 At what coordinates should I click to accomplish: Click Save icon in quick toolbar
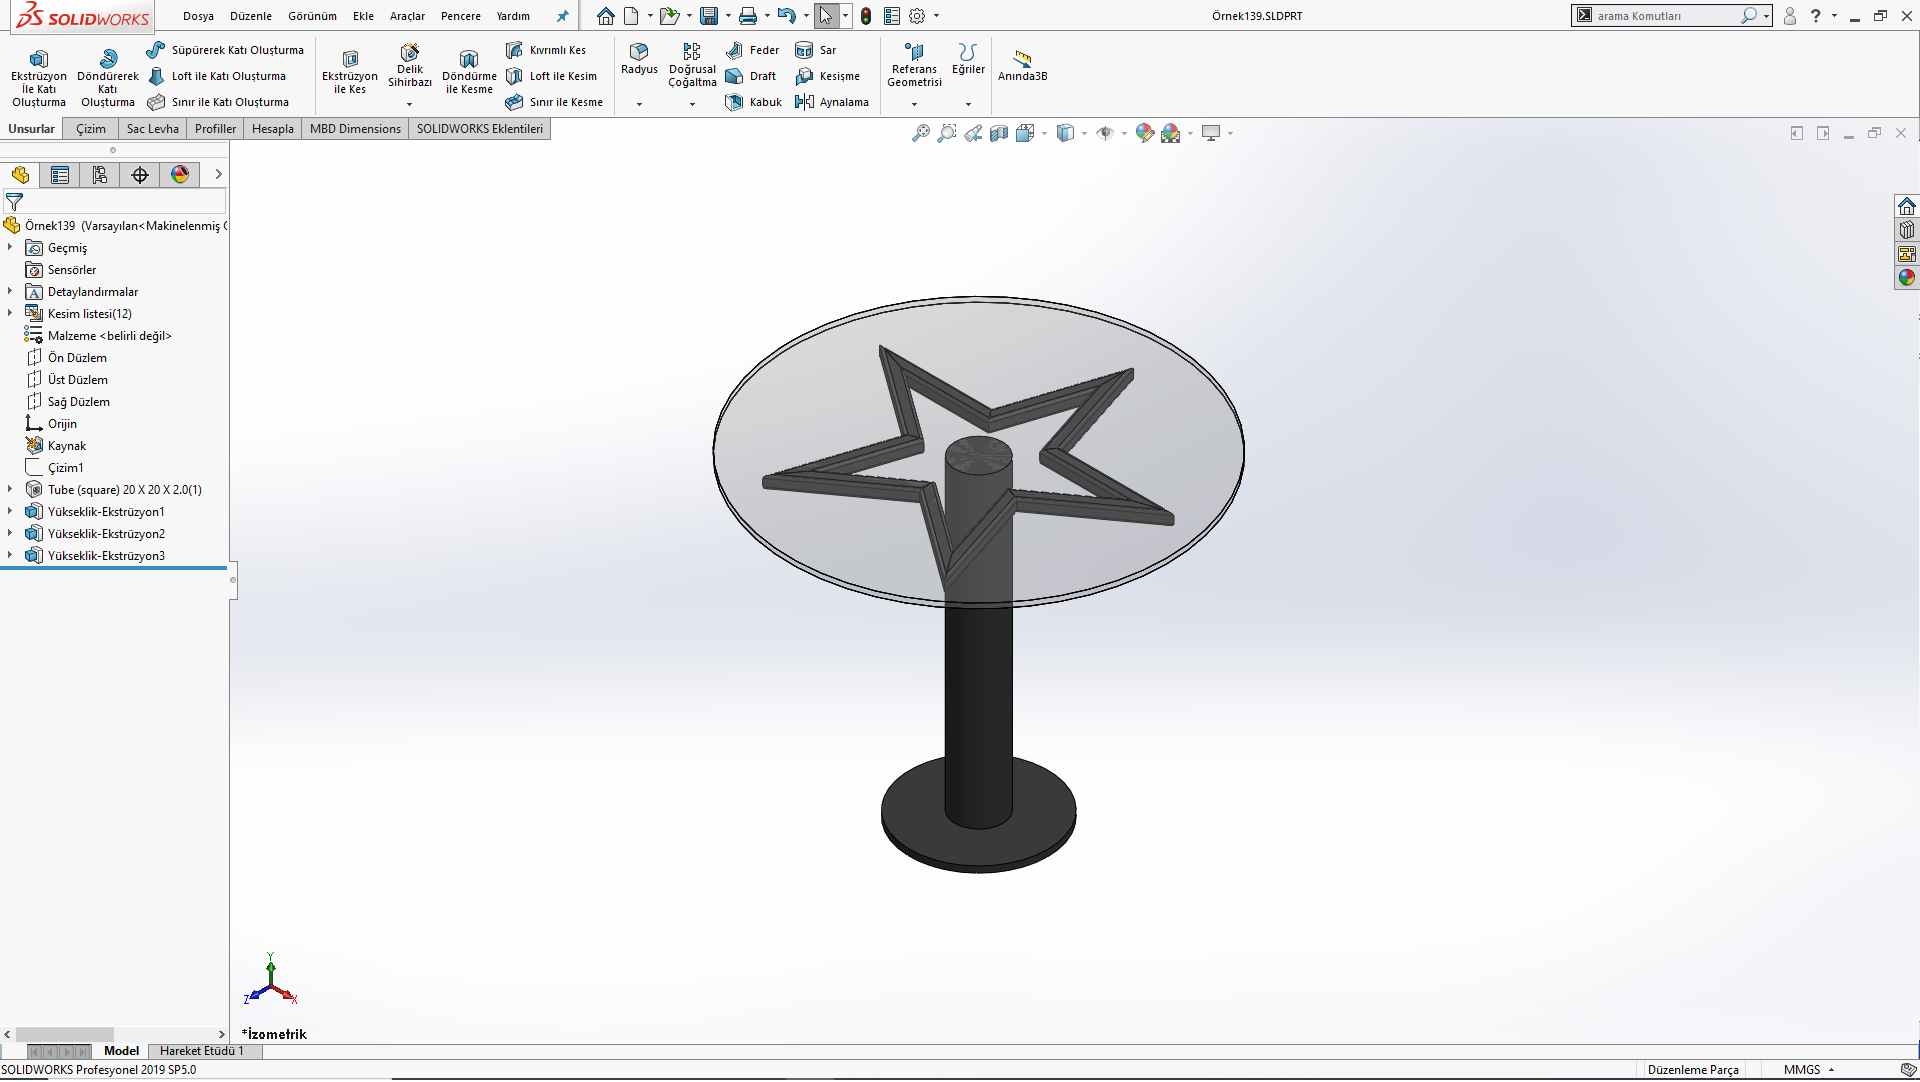click(709, 16)
